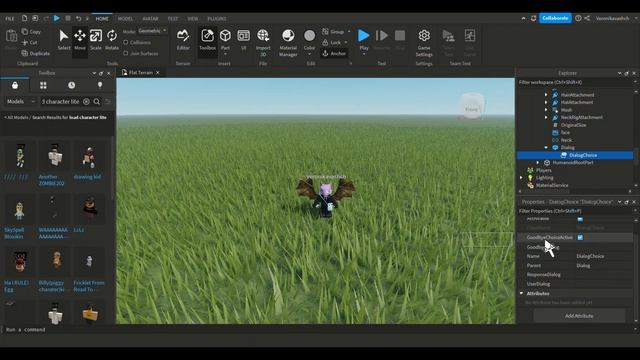Viewport: 640px width, 360px height.
Task: Group the selected objects
Action: 333,31
